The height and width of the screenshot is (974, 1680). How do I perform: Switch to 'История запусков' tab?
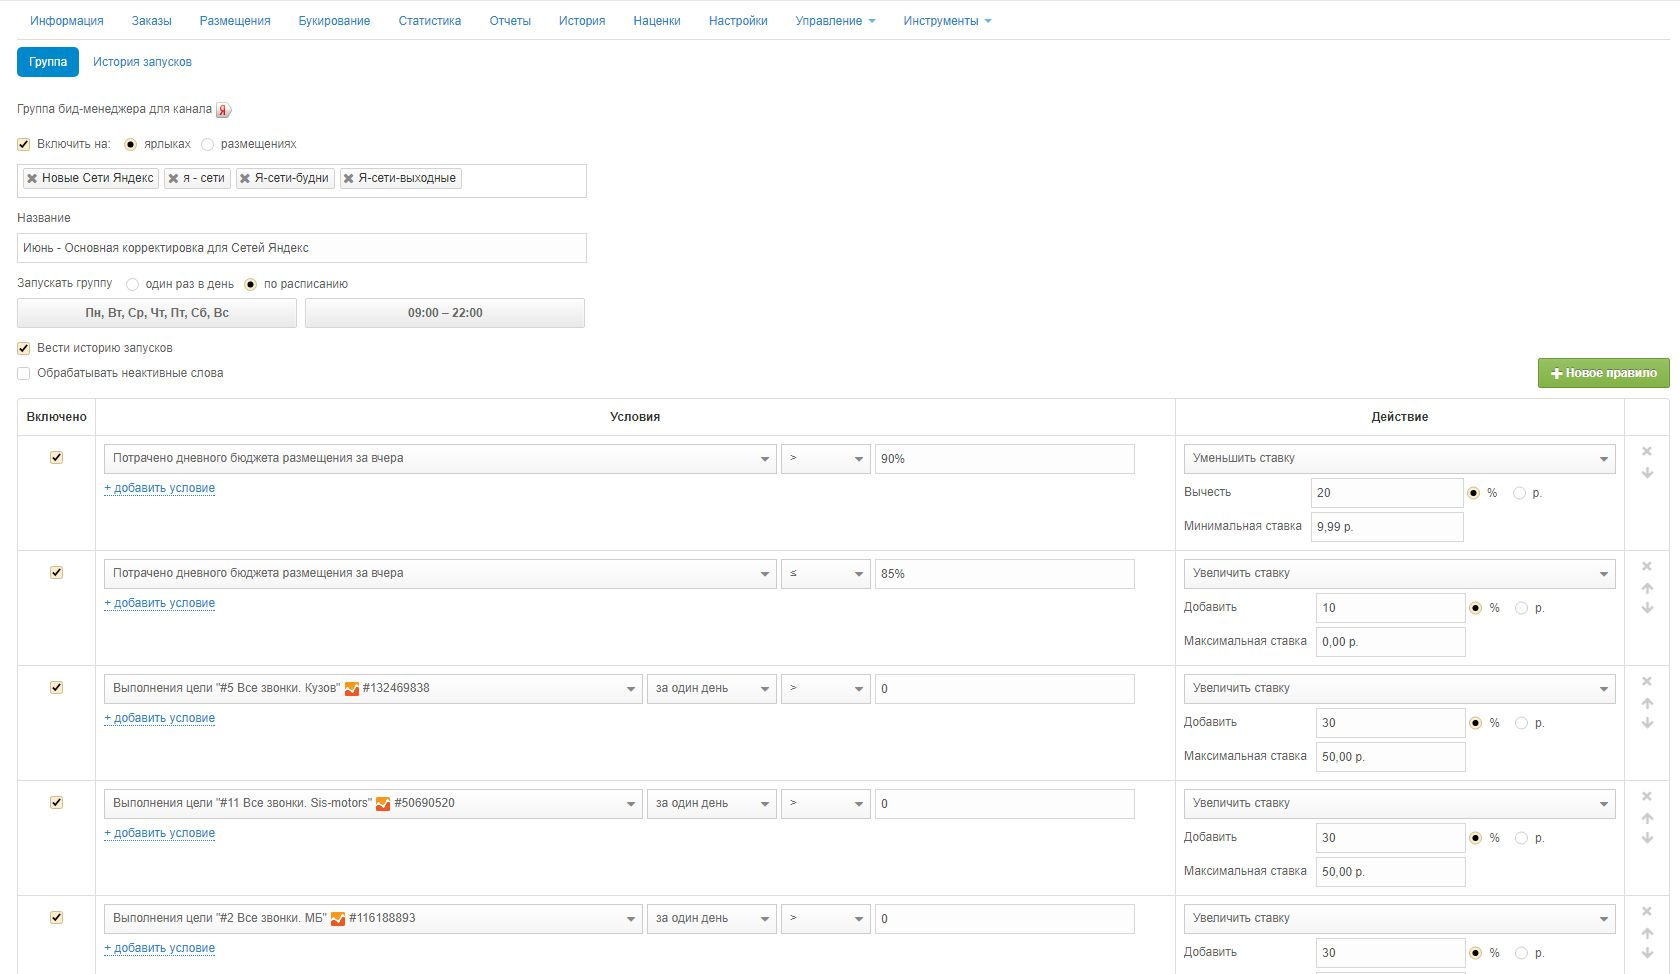(x=142, y=62)
